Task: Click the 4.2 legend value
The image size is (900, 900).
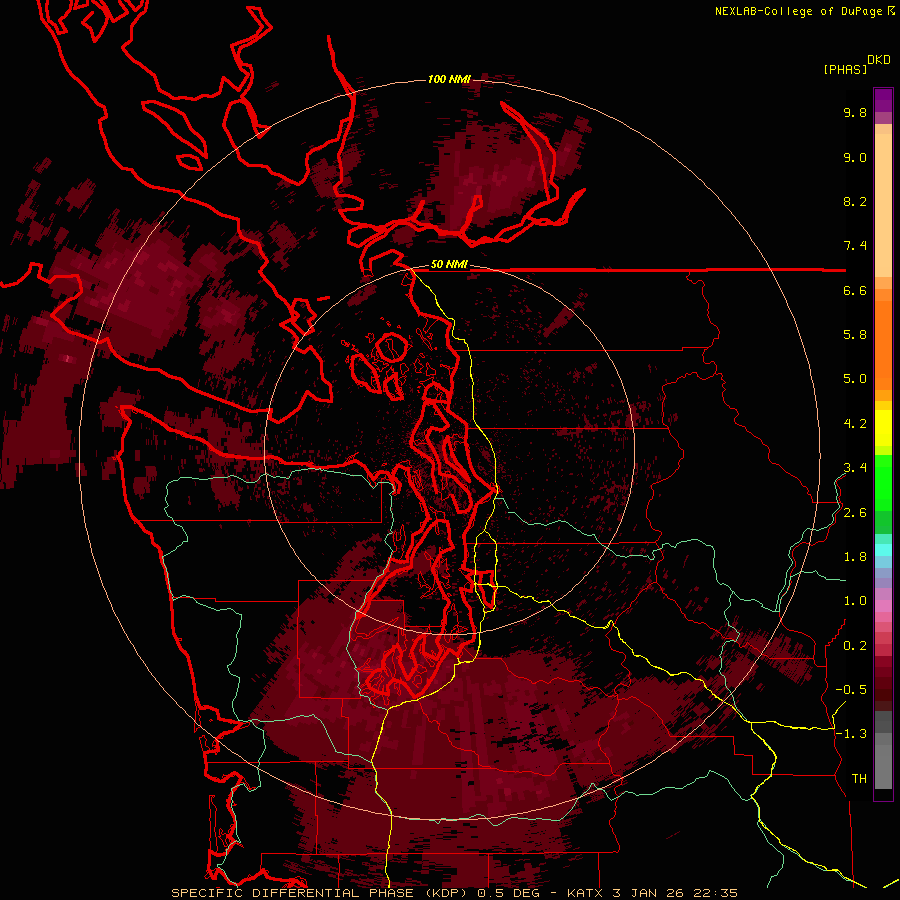Action: (x=855, y=424)
